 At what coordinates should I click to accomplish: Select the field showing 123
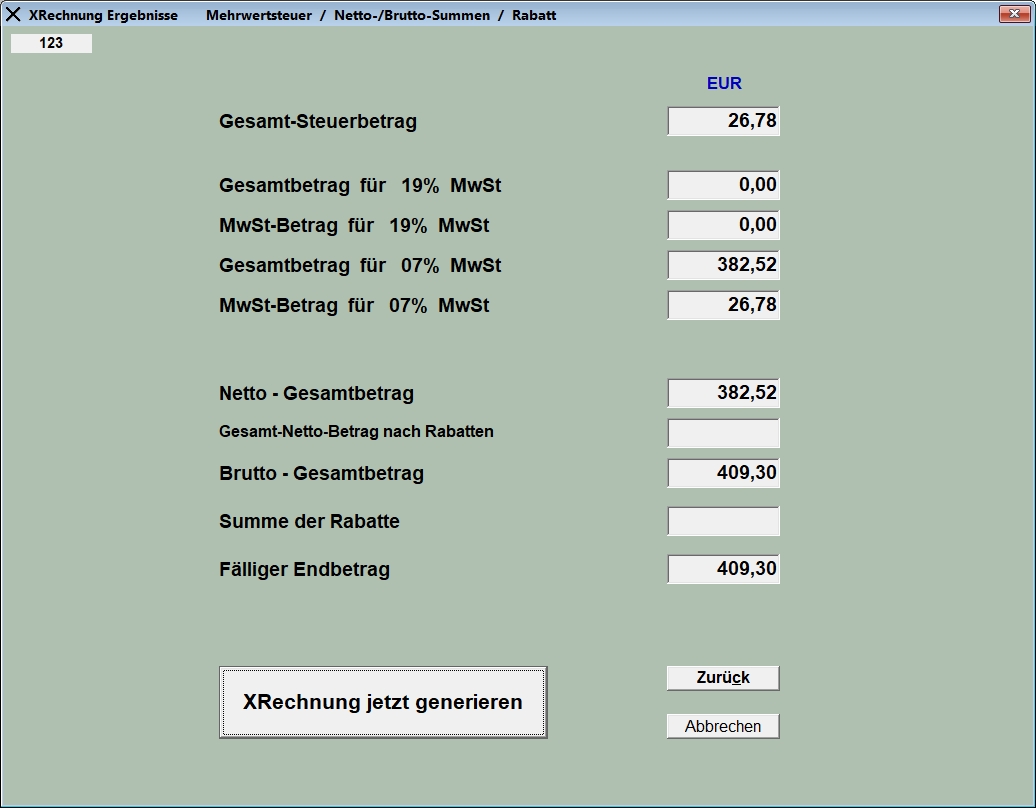pyautogui.click(x=51, y=43)
